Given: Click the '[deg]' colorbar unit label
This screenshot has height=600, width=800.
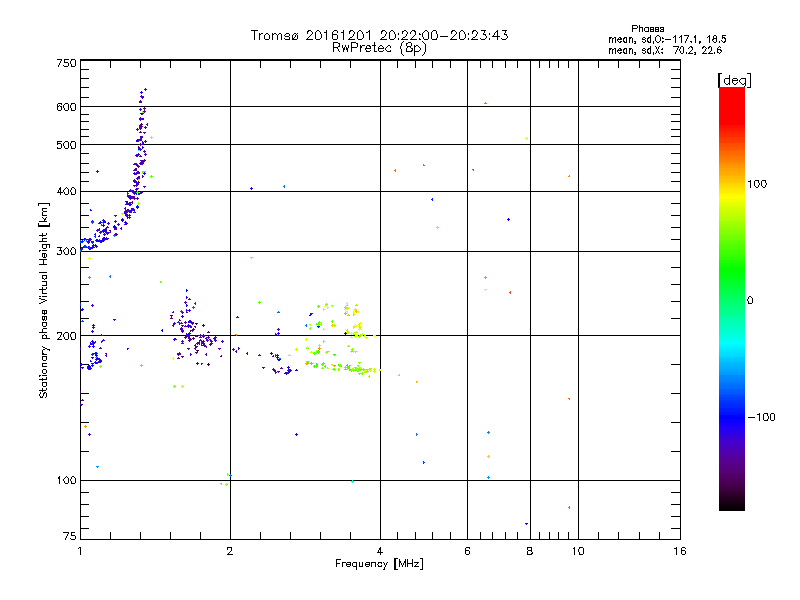Looking at the screenshot, I should point(734,80).
